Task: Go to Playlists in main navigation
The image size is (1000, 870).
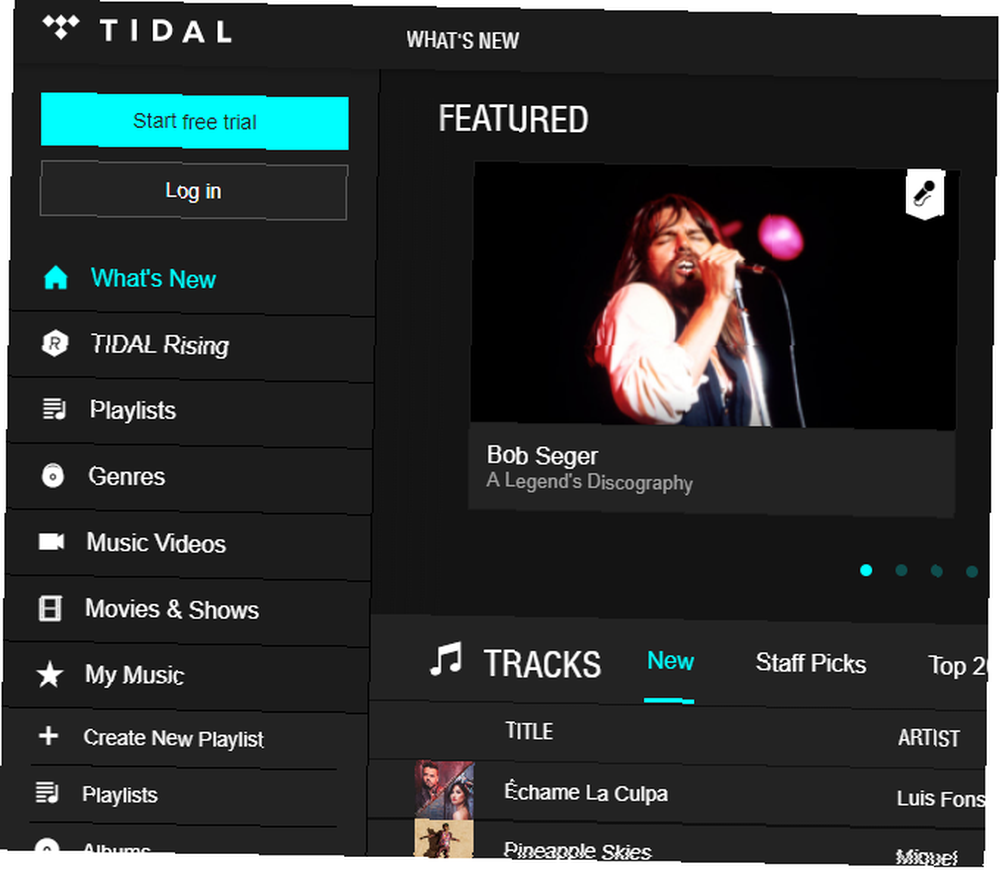Action: (133, 410)
